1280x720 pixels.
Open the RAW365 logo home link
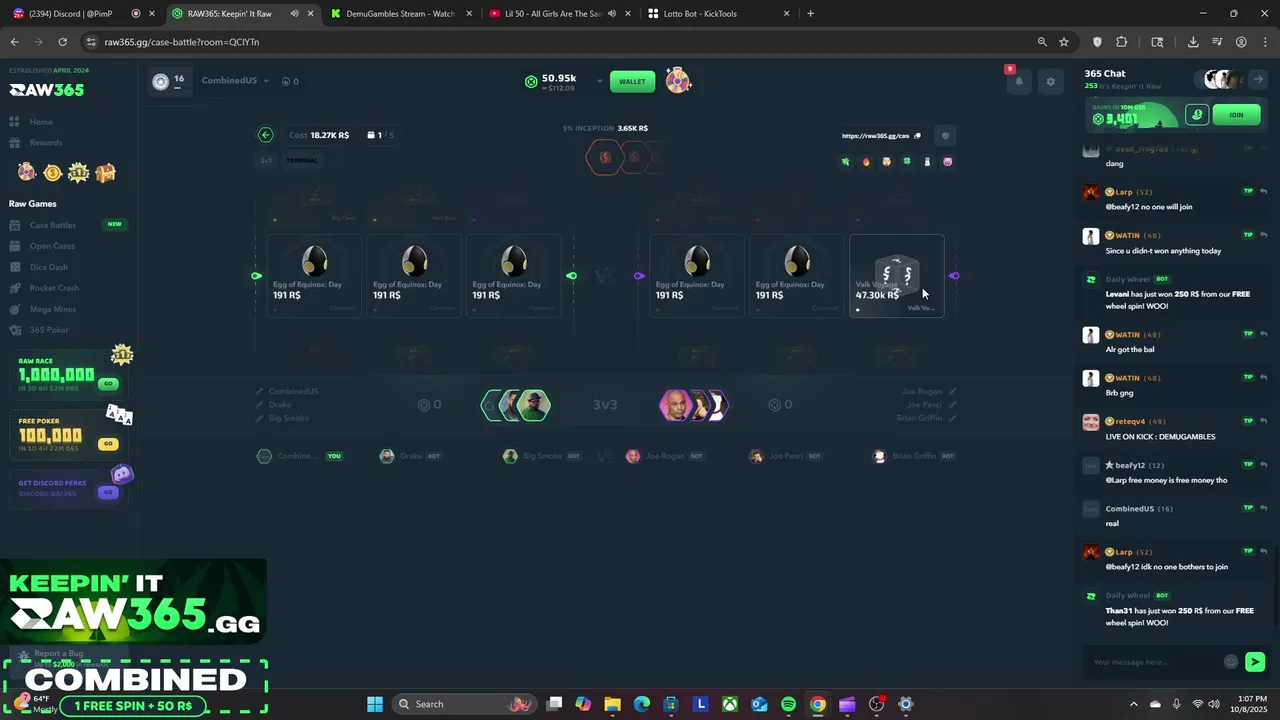click(47, 90)
